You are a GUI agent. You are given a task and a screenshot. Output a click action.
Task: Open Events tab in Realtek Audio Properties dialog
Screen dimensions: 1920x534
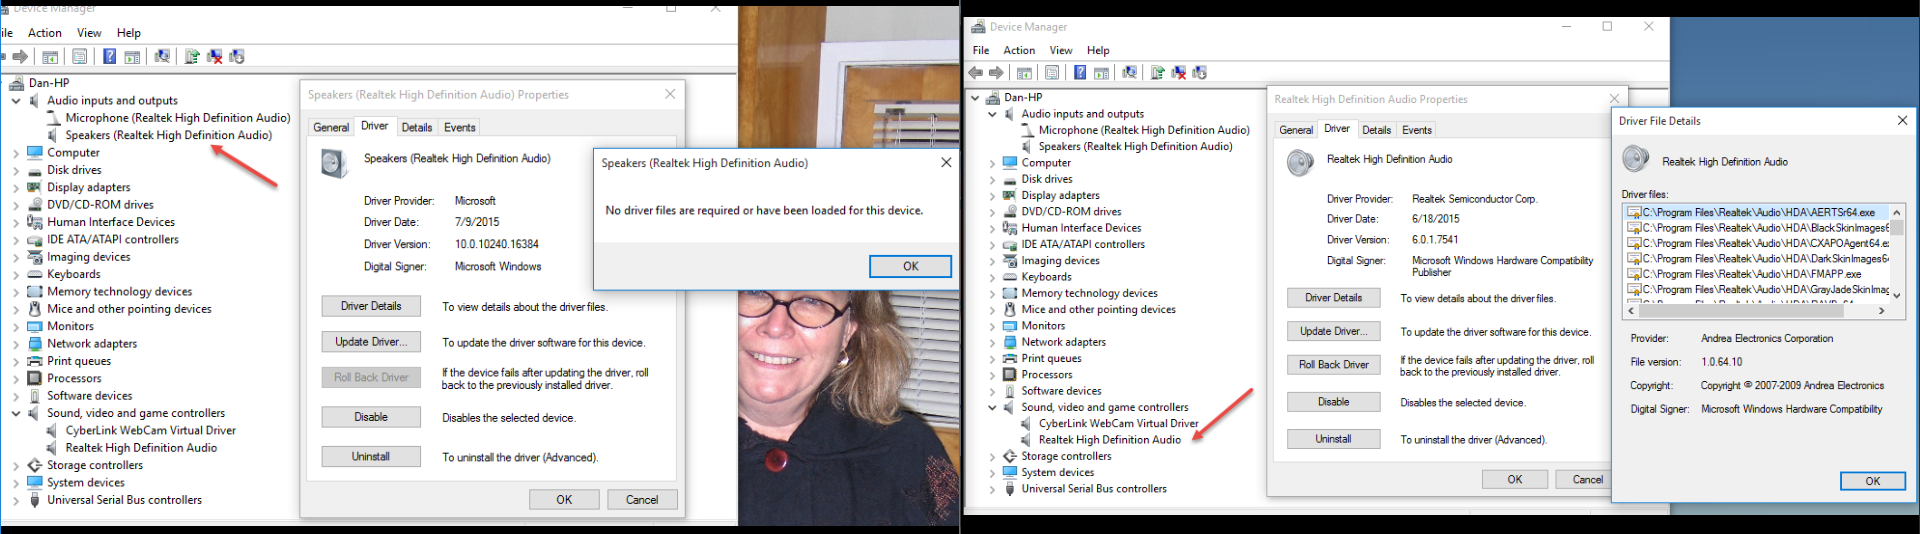coord(1416,130)
